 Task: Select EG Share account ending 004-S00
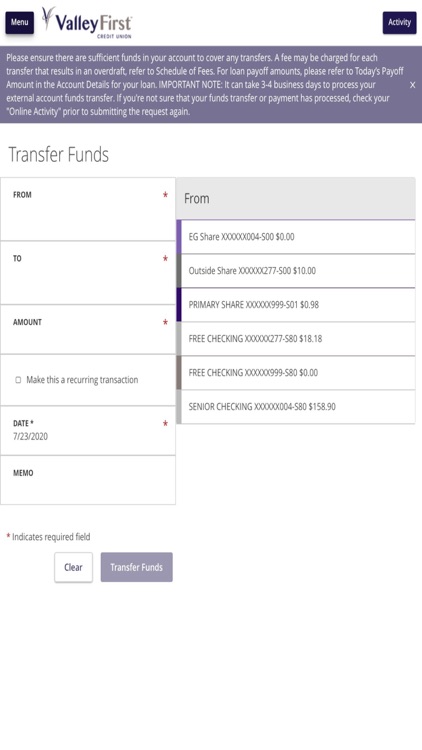tap(296, 237)
